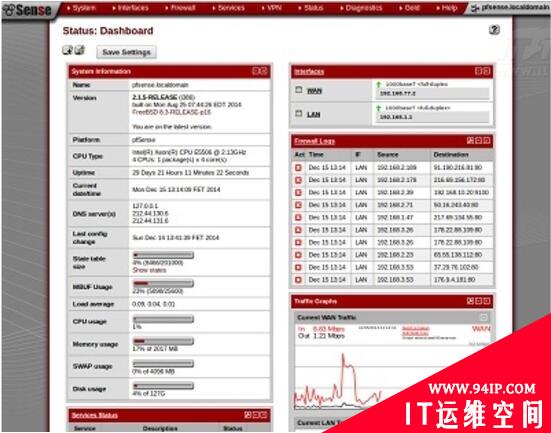Image resolution: width=551 pixels, height=433 pixels.
Task: Click the FreeBSD 8.3-RELEASE link
Action: coord(171,112)
